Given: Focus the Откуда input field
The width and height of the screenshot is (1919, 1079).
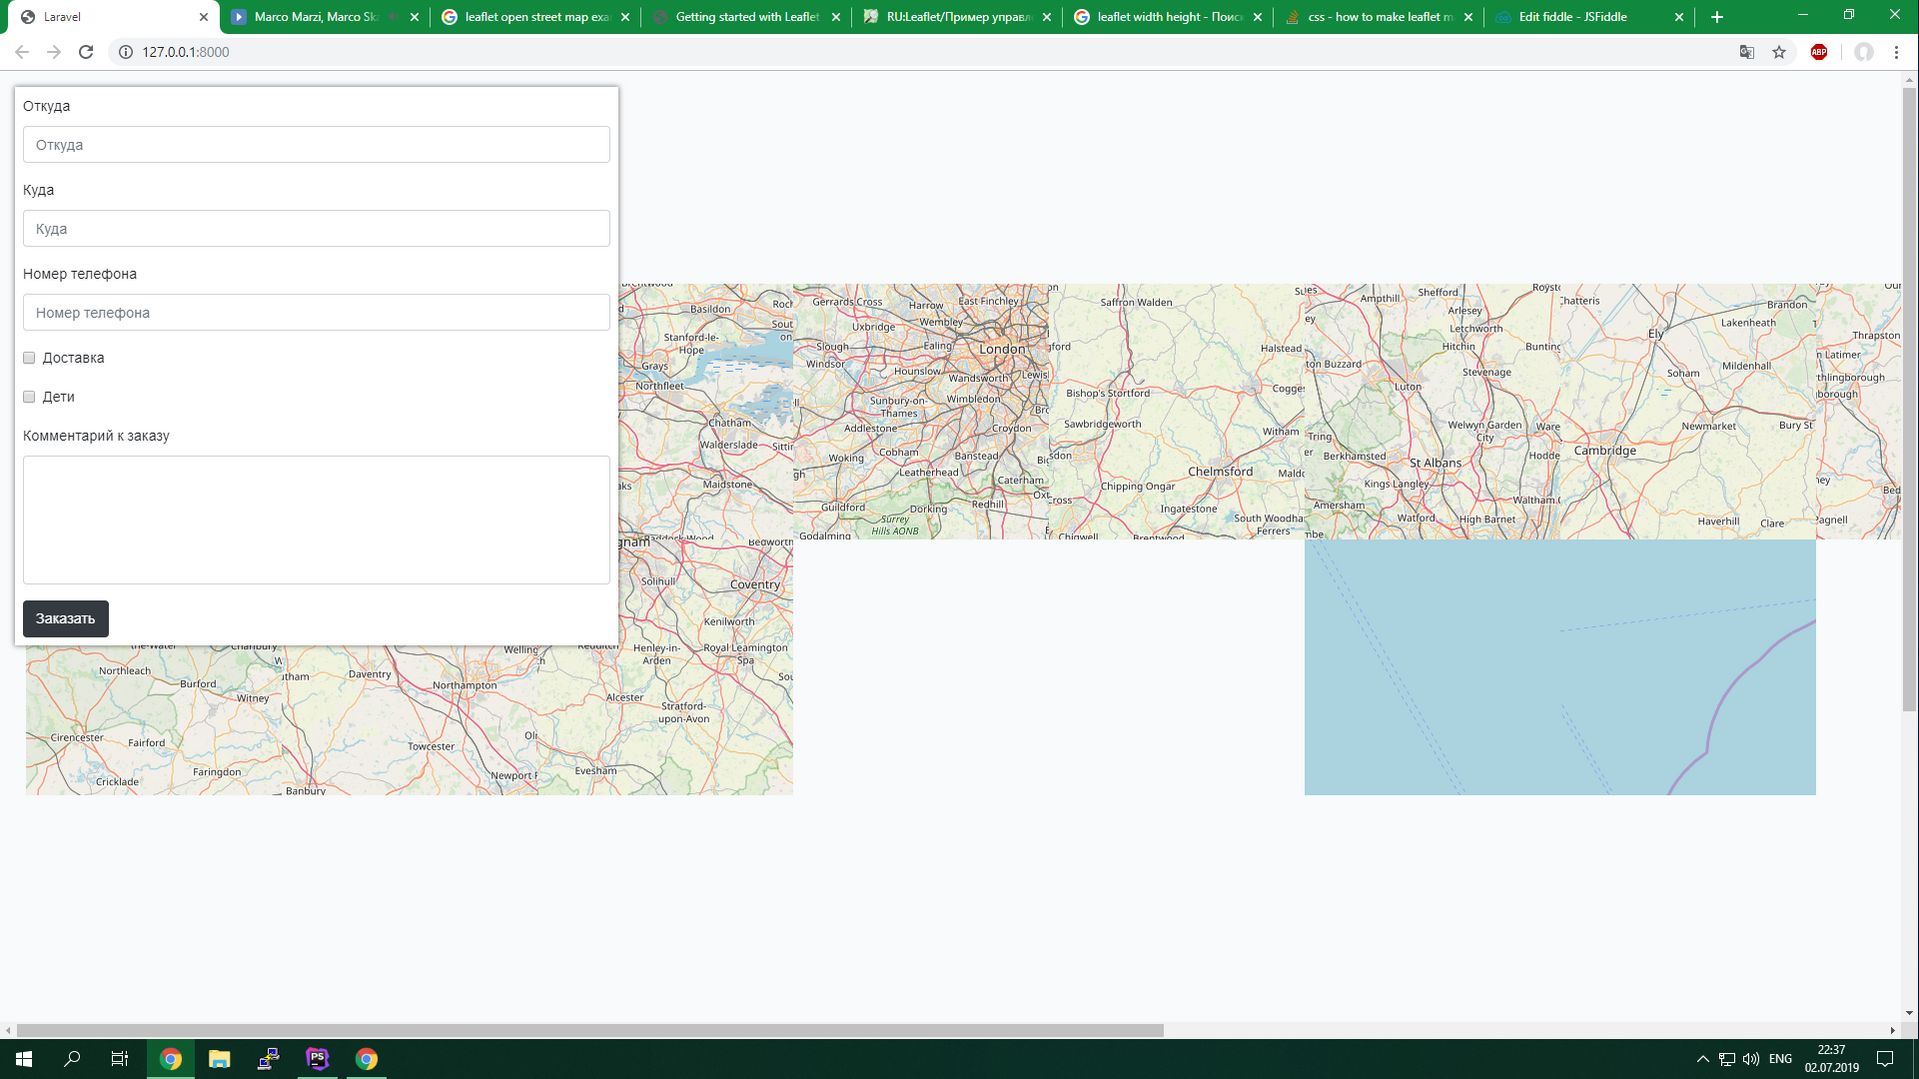Looking at the screenshot, I should click(316, 145).
